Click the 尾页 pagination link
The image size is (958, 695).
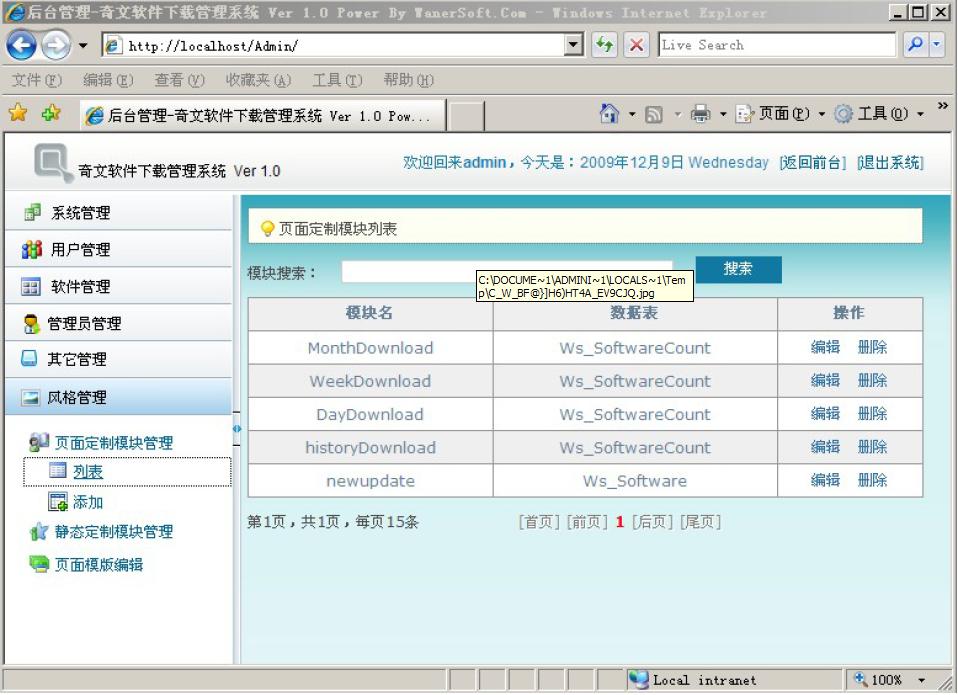(x=700, y=522)
